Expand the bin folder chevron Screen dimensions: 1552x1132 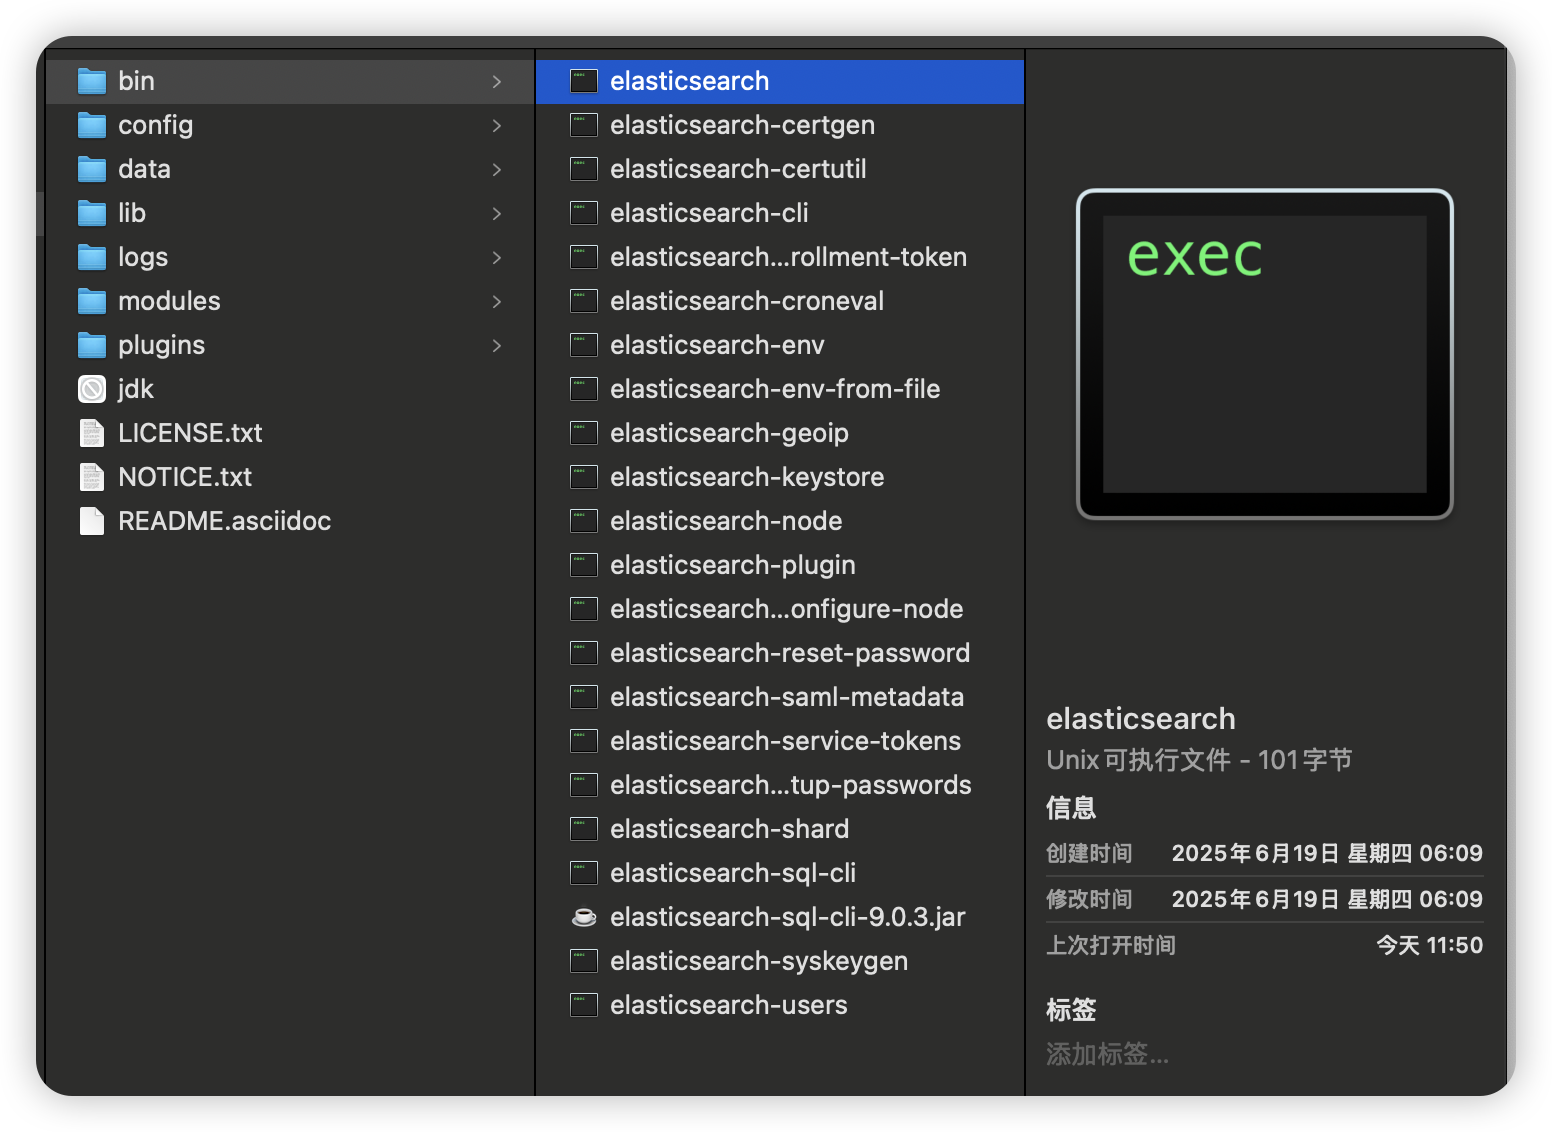(x=497, y=81)
